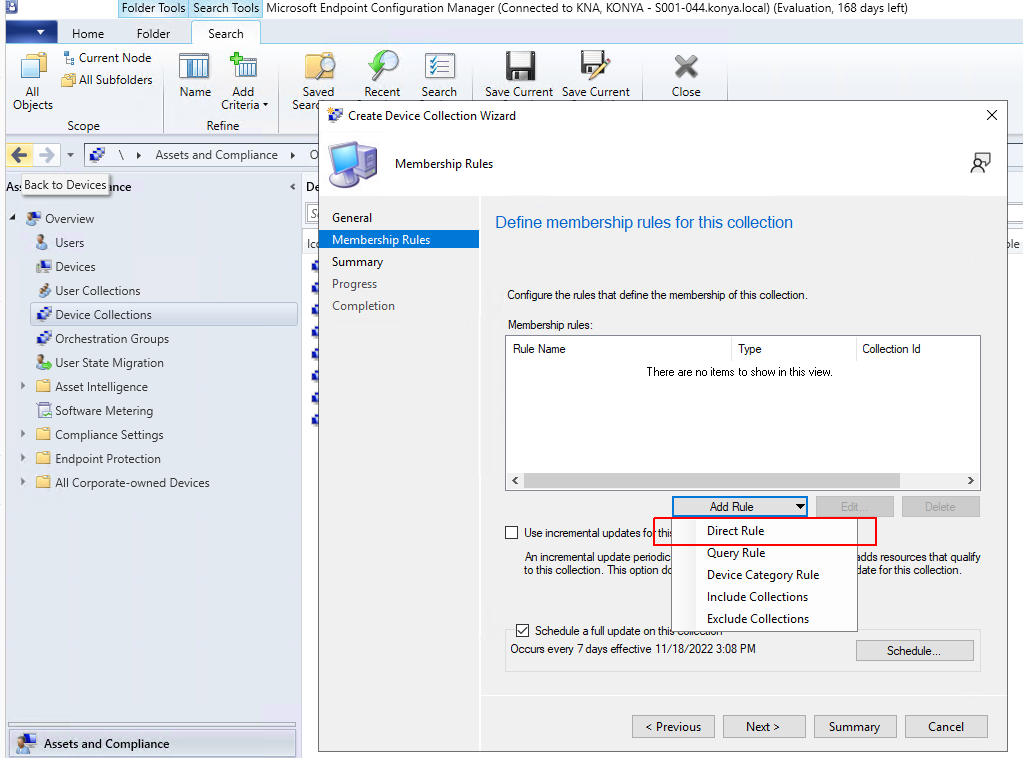Image resolution: width=1023 pixels, height=758 pixels.
Task: Click the wizard feedback icon
Action: (980, 163)
